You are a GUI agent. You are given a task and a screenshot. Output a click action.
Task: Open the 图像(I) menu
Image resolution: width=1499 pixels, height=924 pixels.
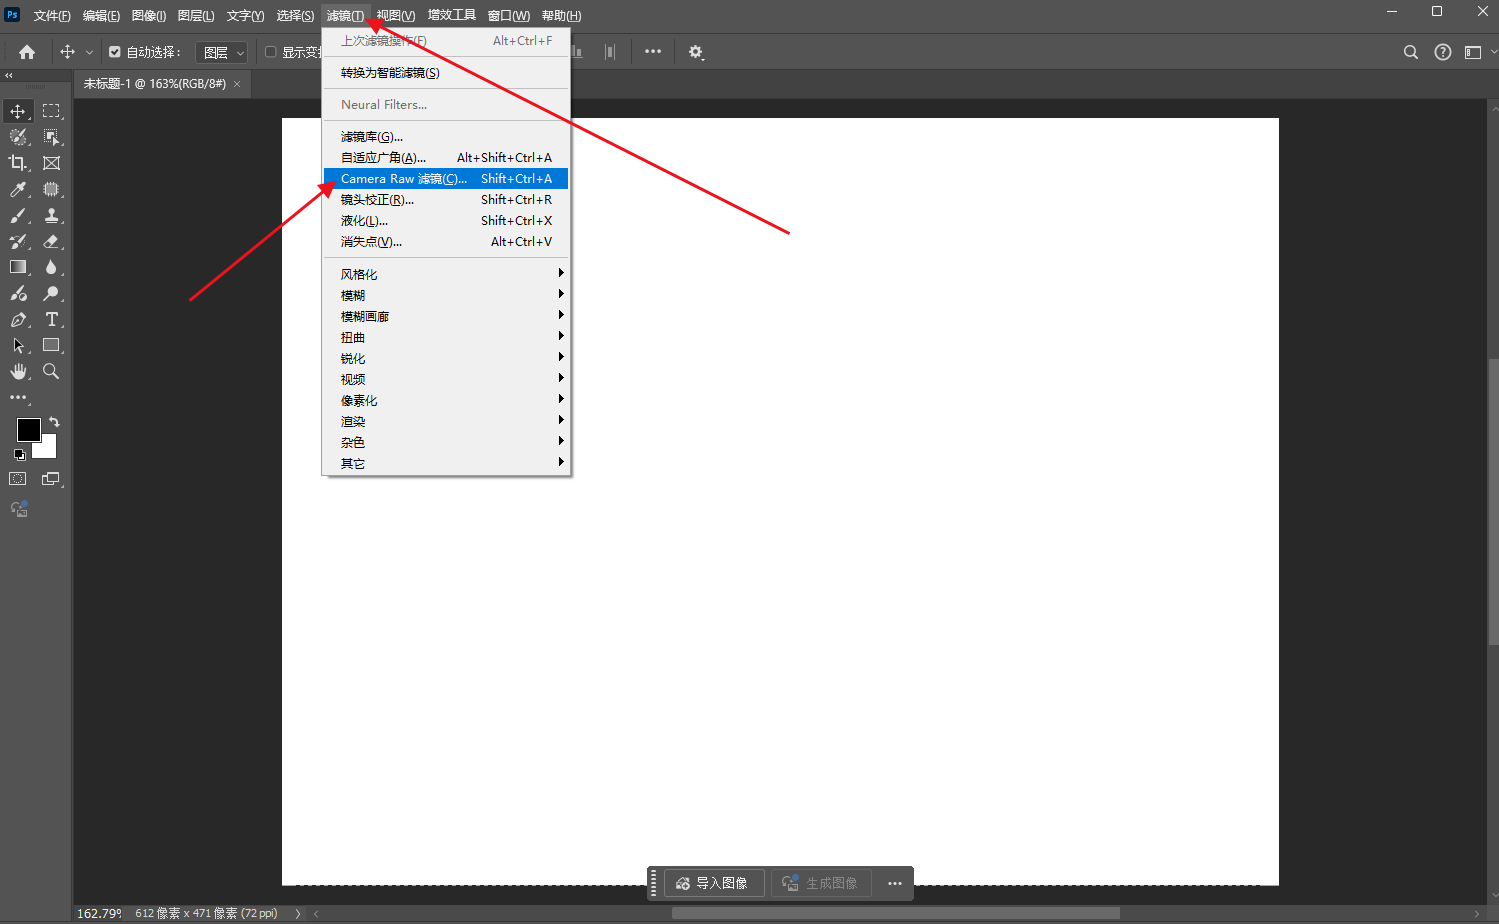(x=149, y=16)
